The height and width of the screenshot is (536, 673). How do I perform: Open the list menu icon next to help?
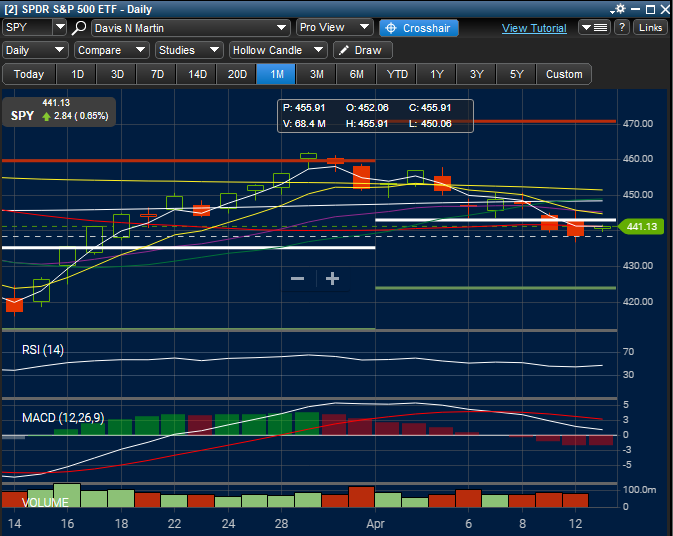[594, 28]
